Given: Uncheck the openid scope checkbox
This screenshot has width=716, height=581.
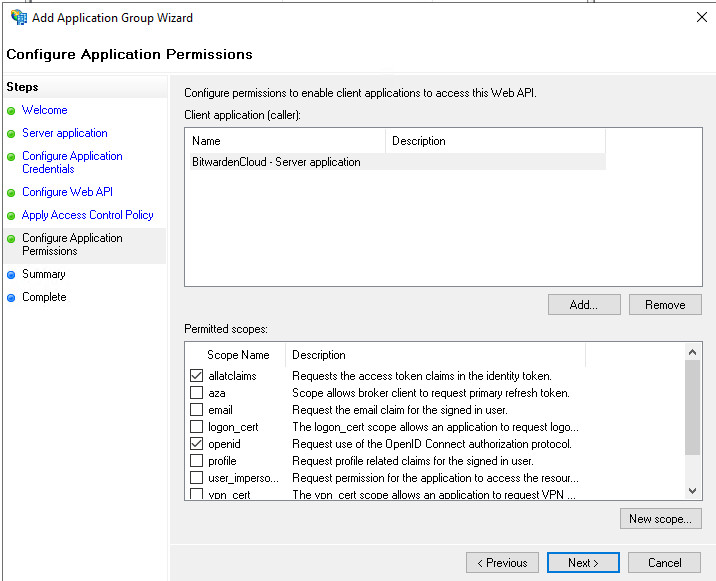Looking at the screenshot, I should (x=196, y=444).
